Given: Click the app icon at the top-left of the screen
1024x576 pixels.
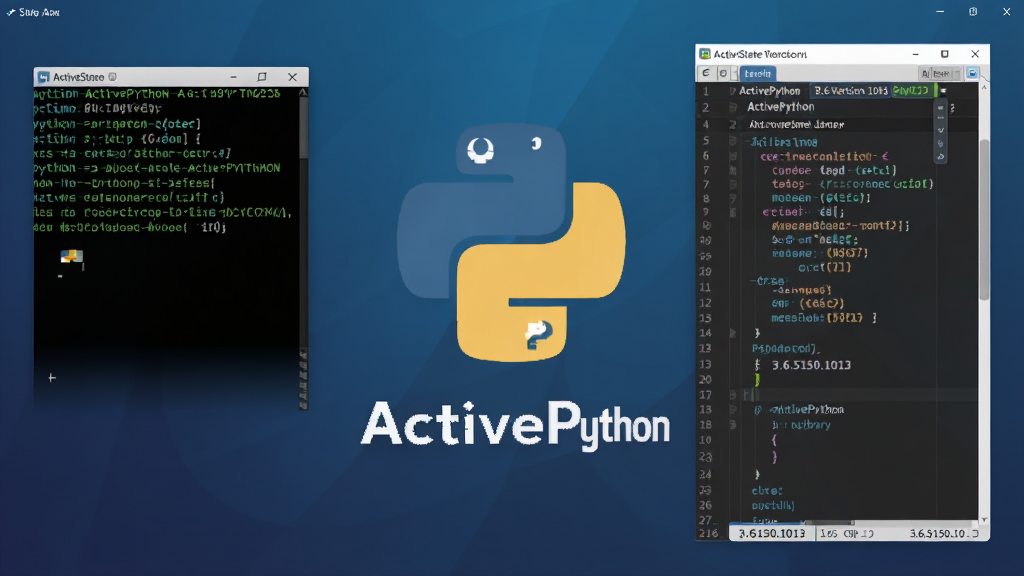Looking at the screenshot, I should pyautogui.click(x=10, y=12).
